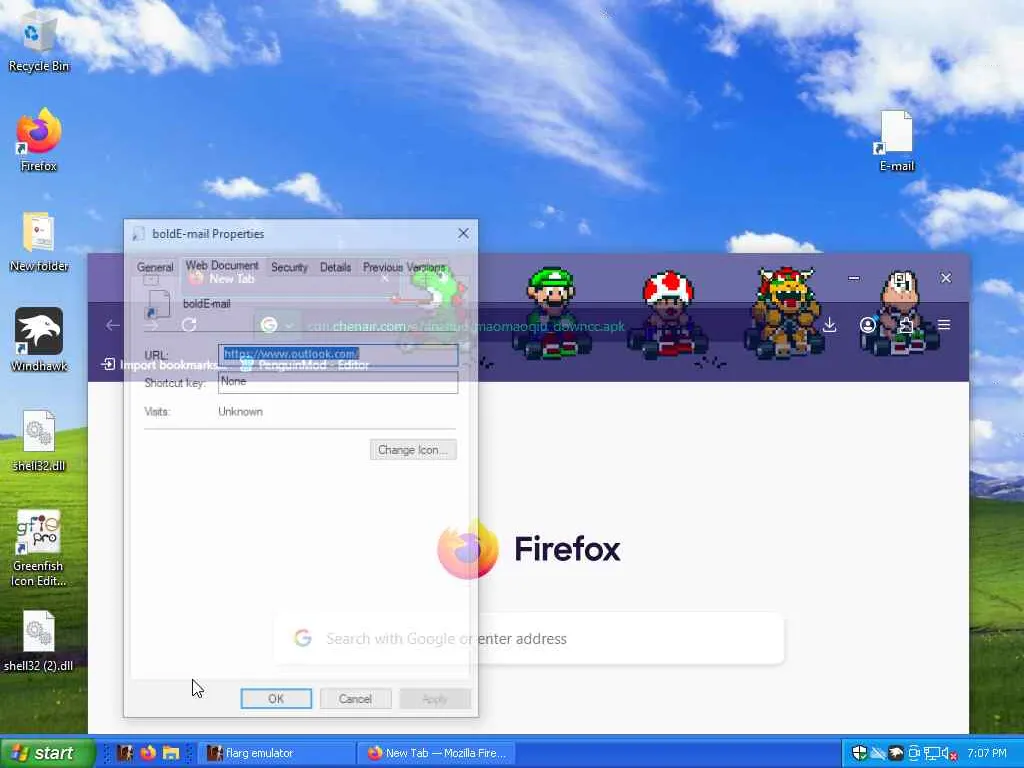Screen dimensions: 1024x768
Task: Open the Firefox account icon
Action: [867, 325]
